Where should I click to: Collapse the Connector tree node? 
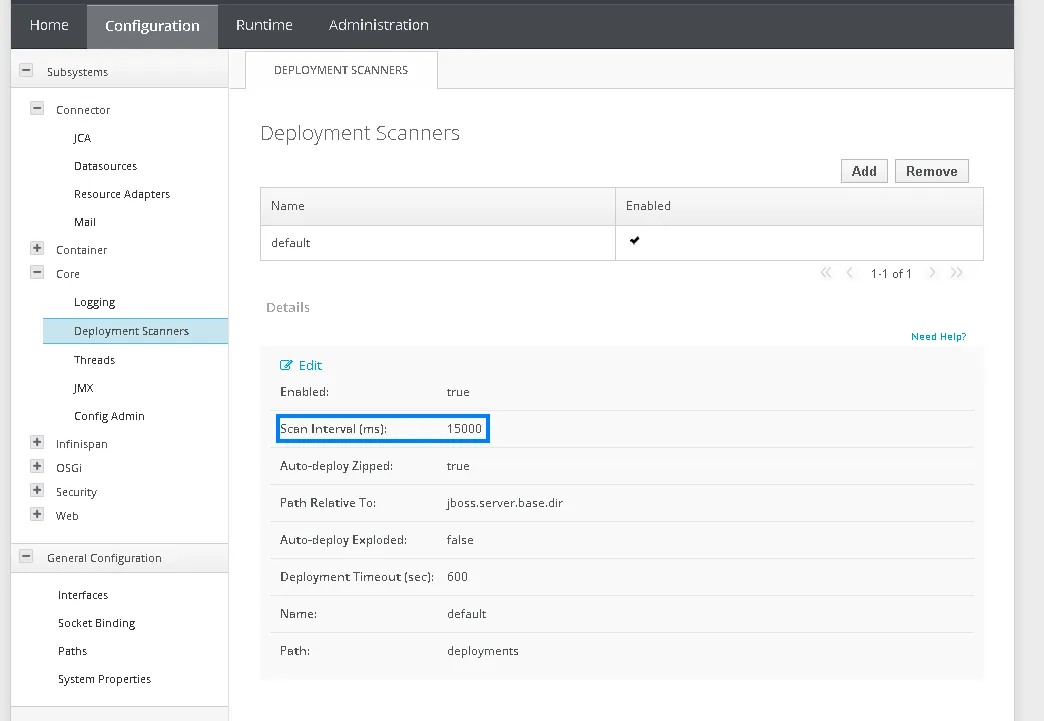[37, 108]
